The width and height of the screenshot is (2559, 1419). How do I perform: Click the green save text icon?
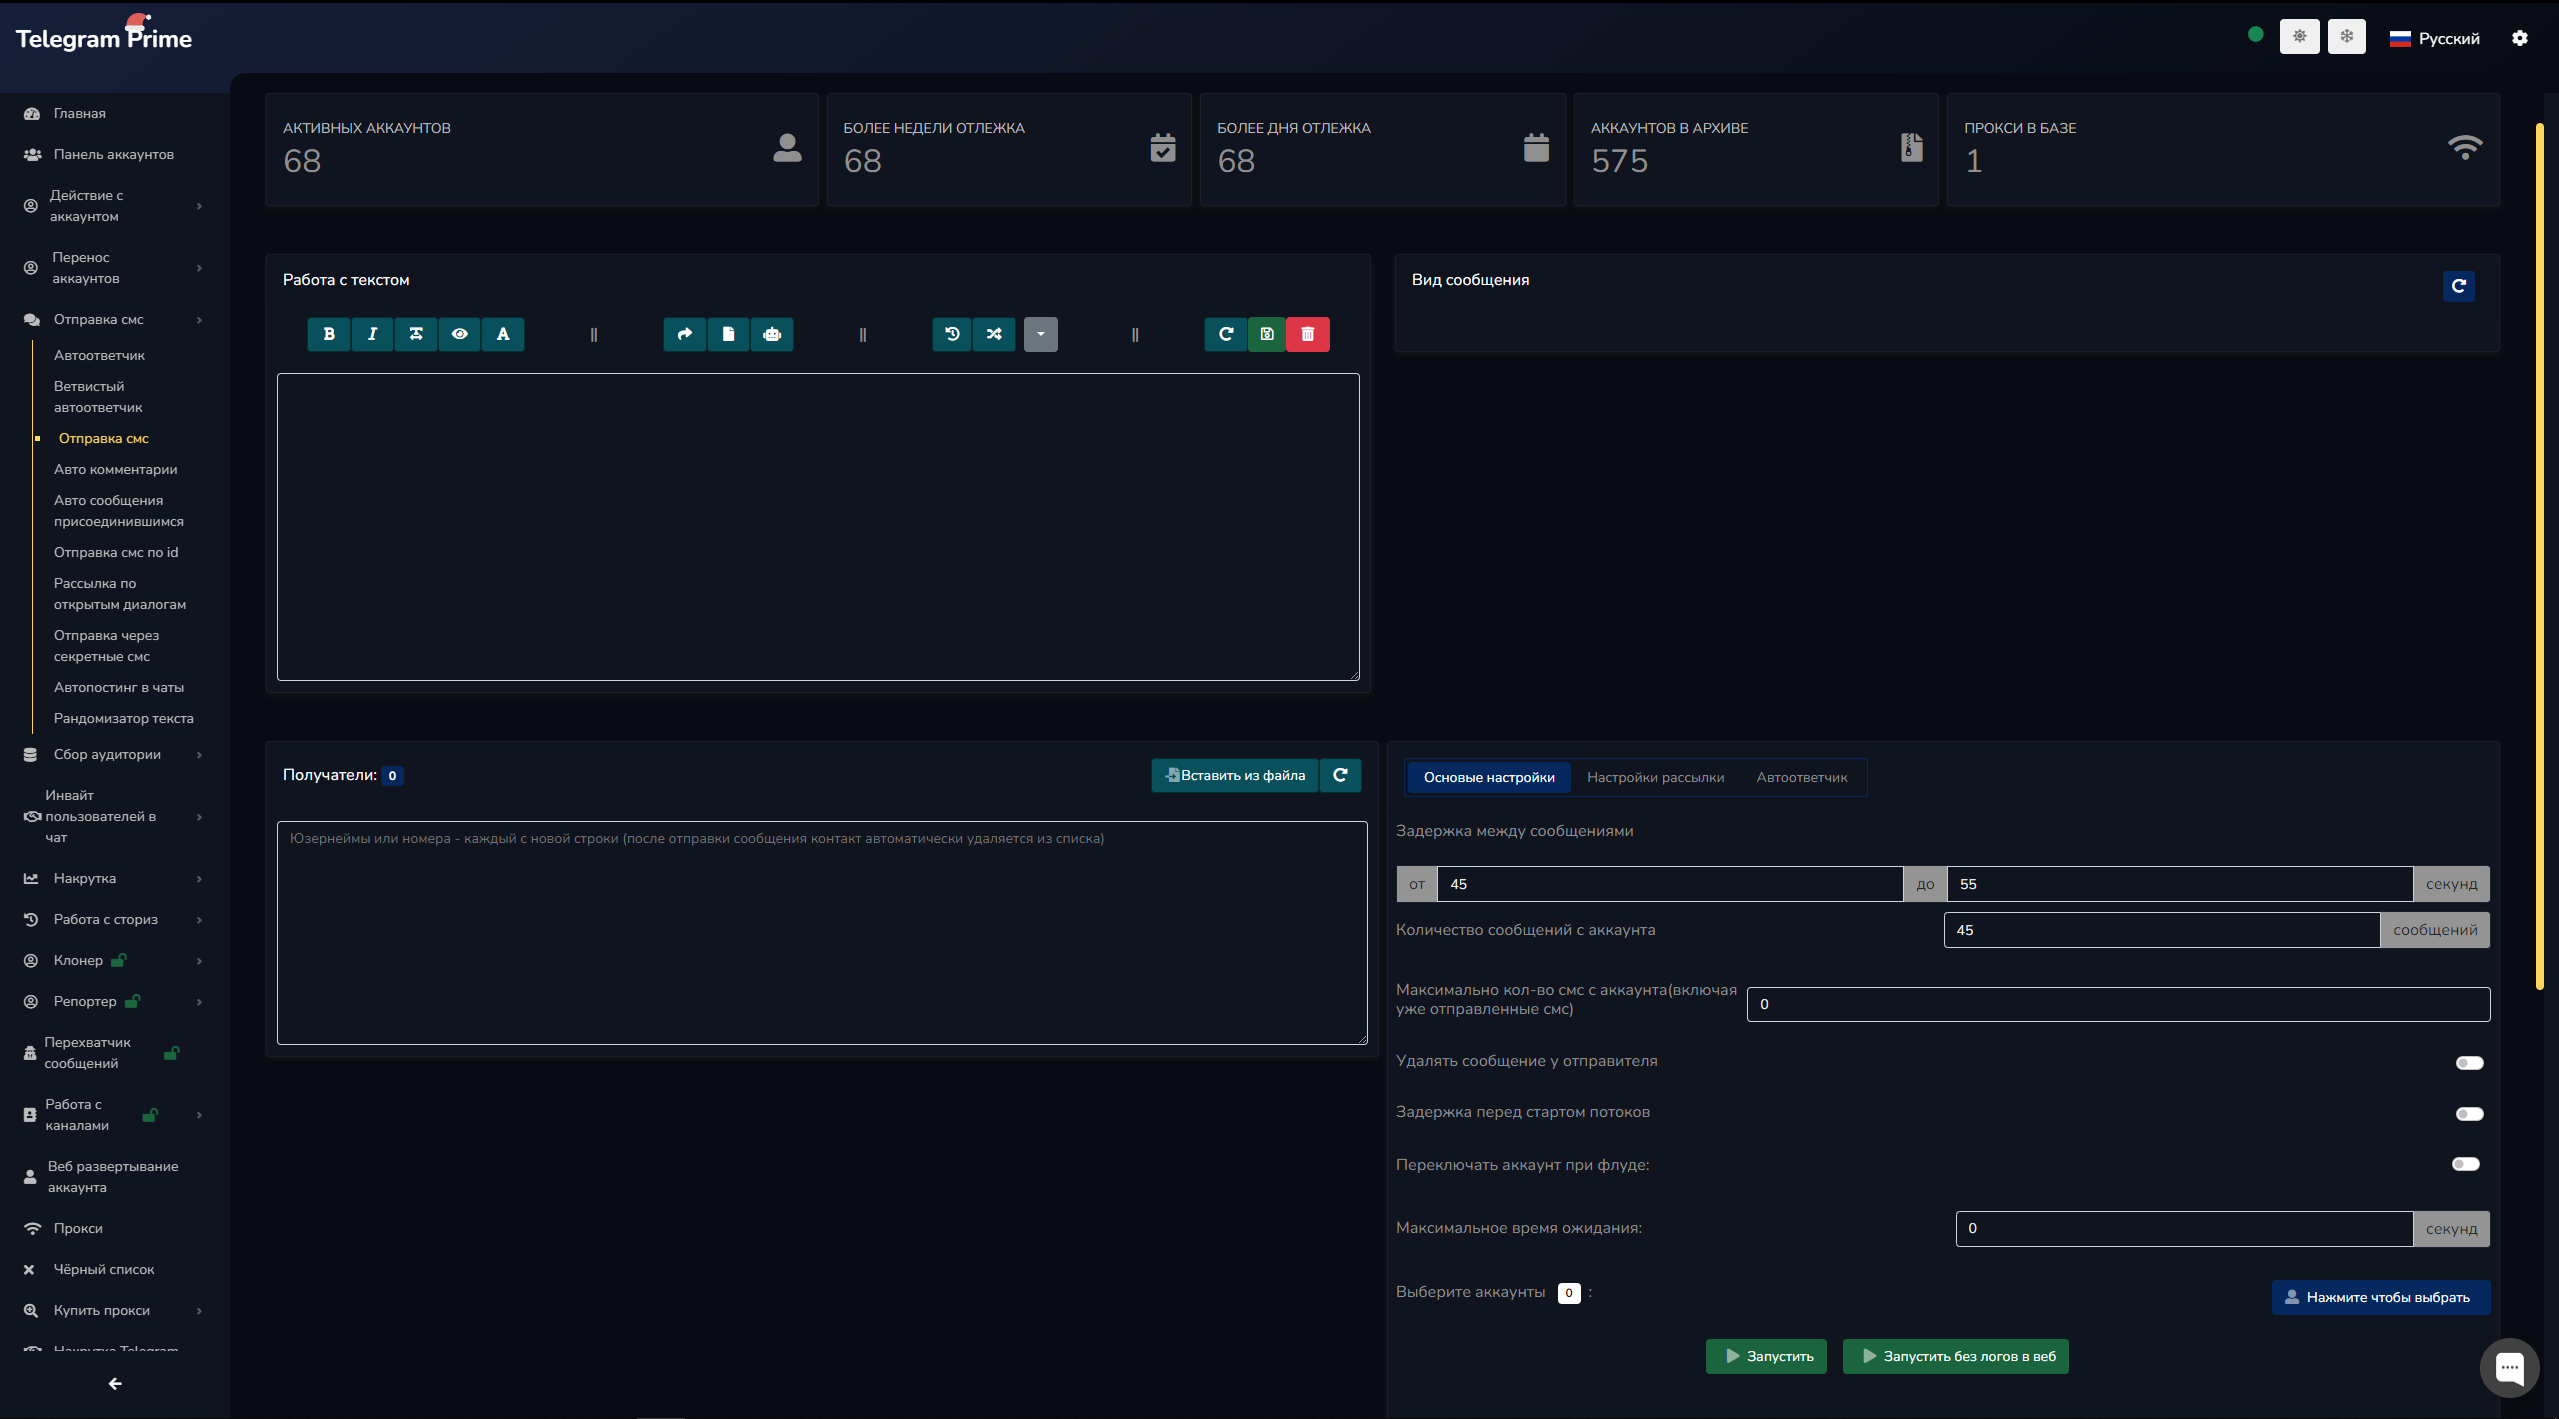(1267, 334)
